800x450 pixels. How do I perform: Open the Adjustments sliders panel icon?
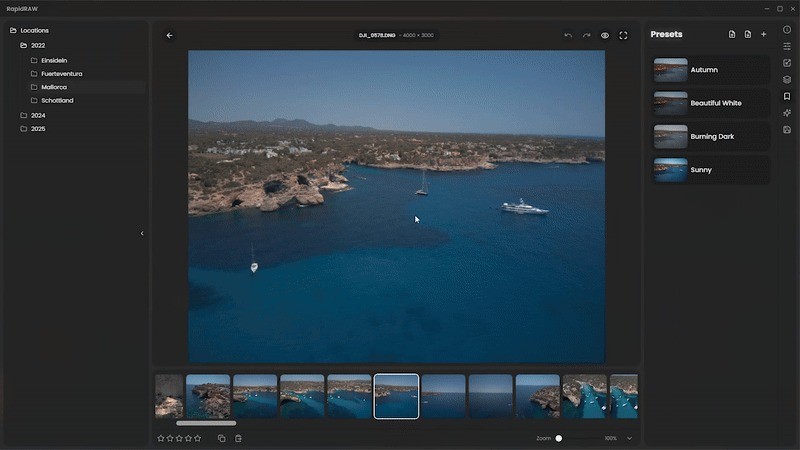(x=787, y=46)
